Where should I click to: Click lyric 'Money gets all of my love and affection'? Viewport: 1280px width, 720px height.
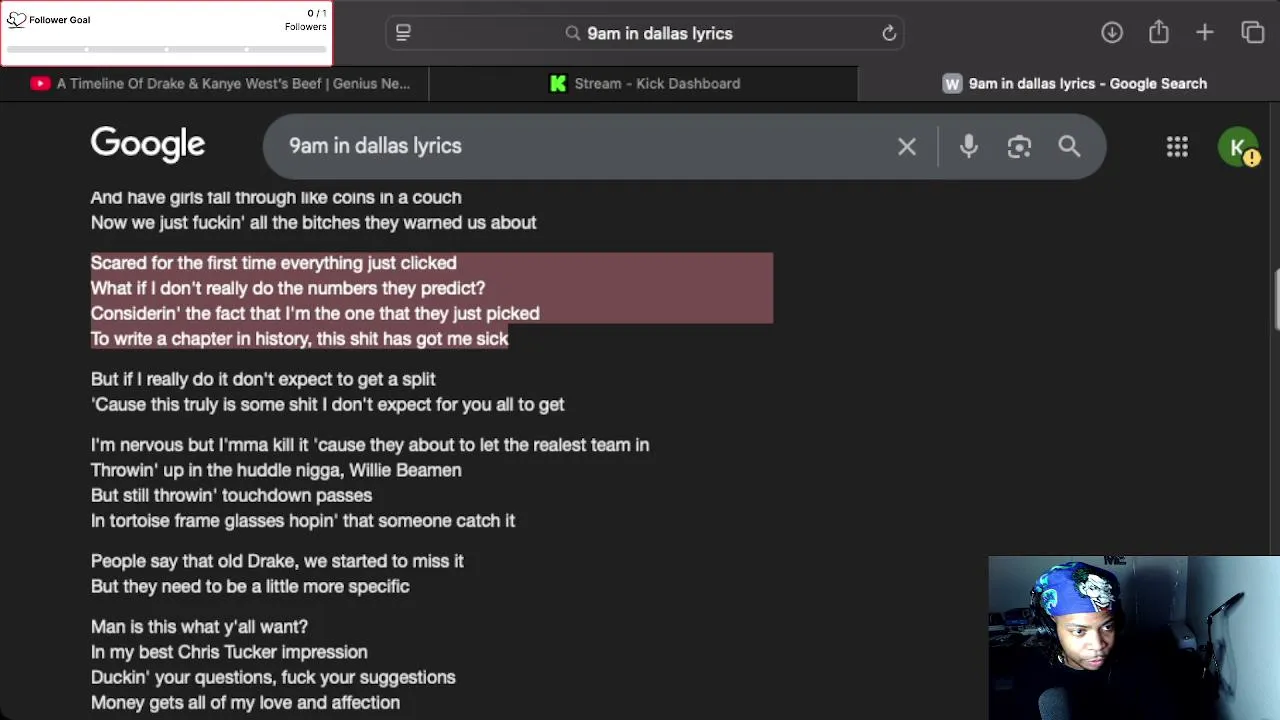pyautogui.click(x=245, y=703)
